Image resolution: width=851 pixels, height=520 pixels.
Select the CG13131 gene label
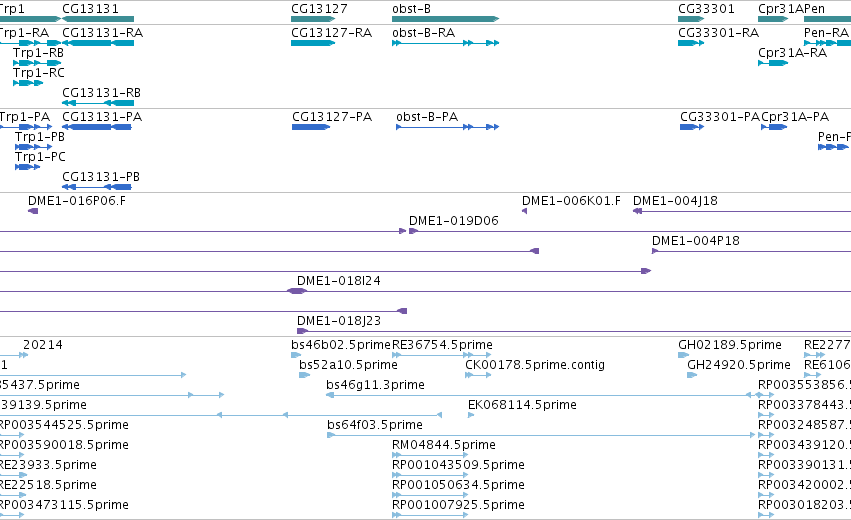pyautogui.click(x=90, y=9)
